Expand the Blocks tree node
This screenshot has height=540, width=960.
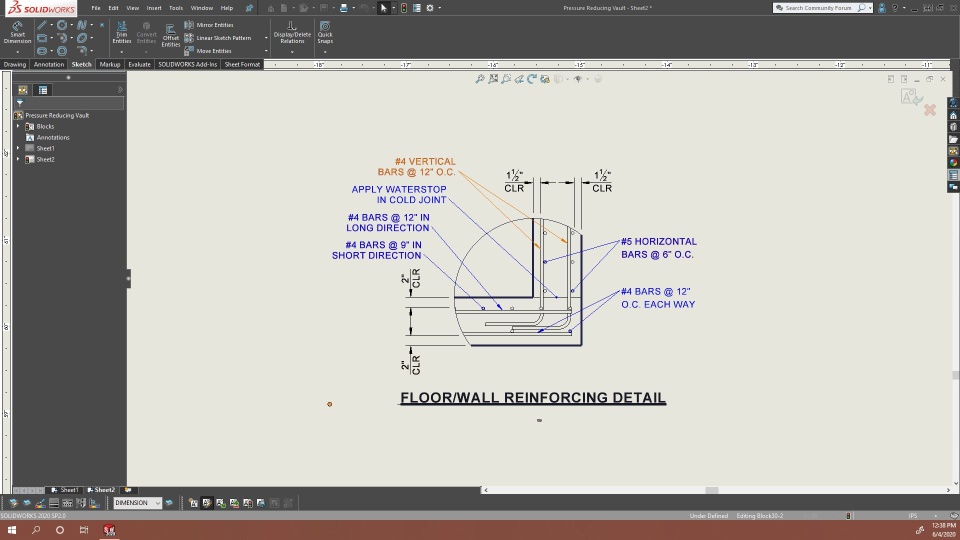click(18, 126)
